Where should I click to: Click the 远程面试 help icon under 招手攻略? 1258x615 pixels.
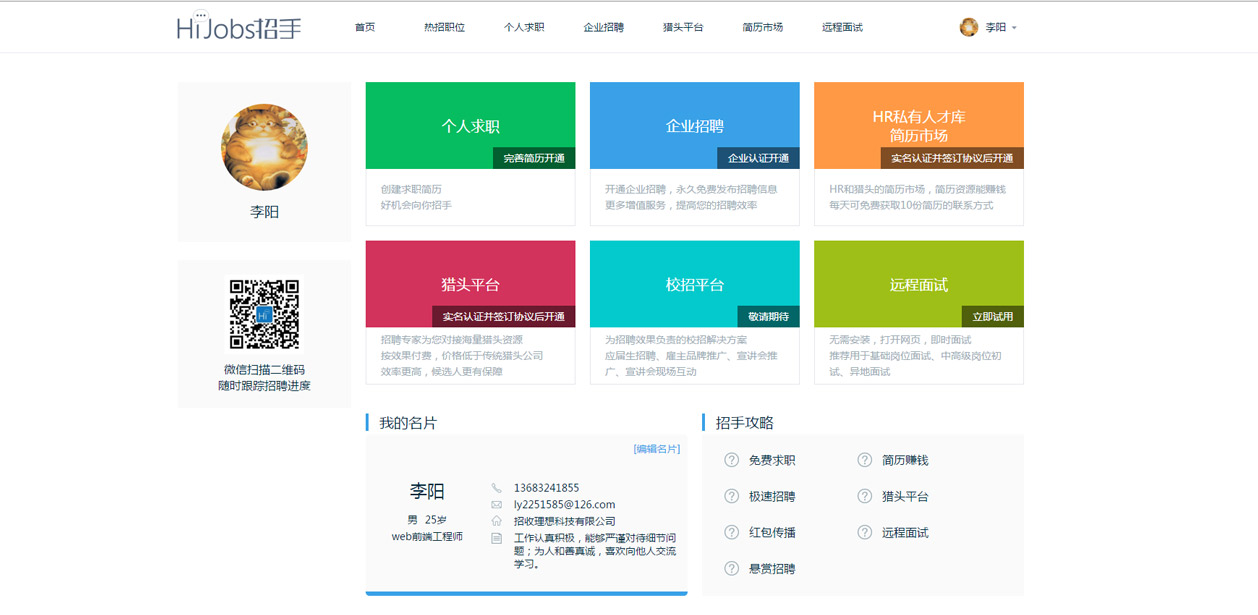[x=864, y=532]
